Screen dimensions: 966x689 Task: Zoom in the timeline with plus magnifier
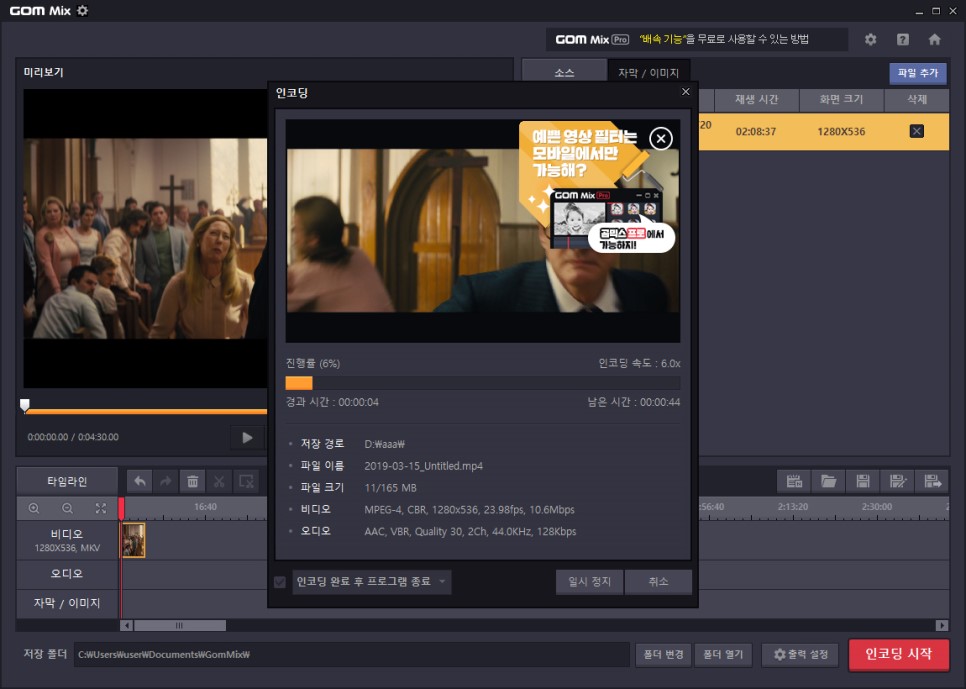[x=34, y=508]
